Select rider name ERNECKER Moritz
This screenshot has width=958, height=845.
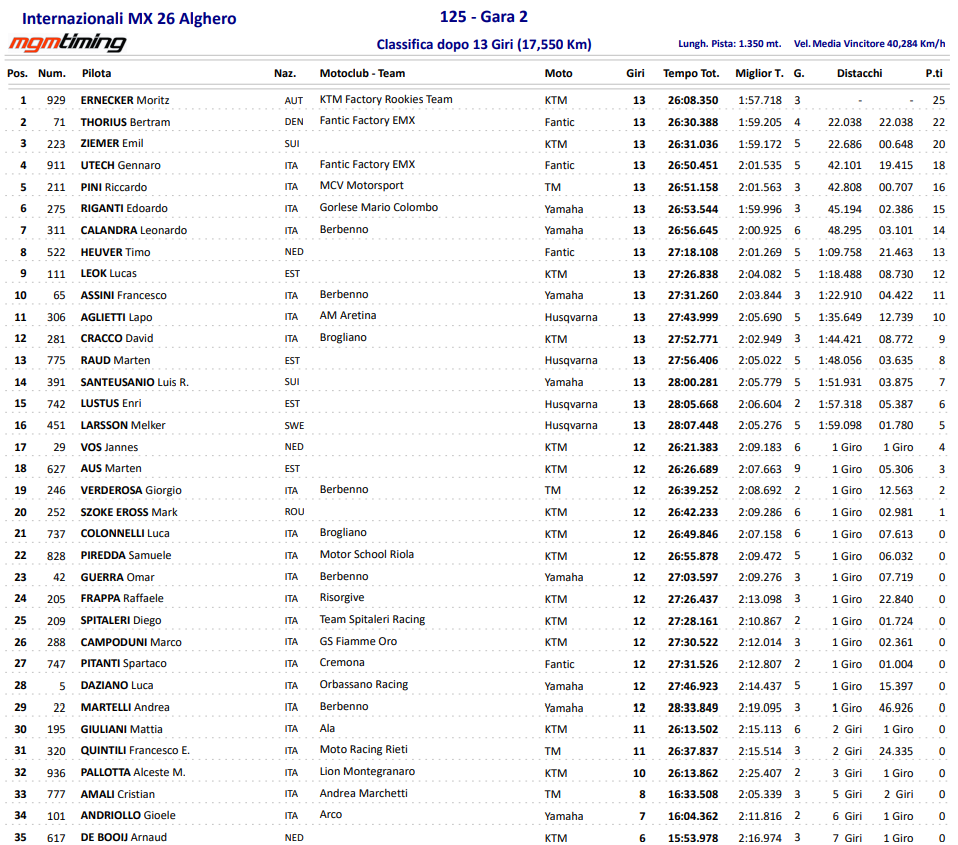pyautogui.click(x=124, y=100)
